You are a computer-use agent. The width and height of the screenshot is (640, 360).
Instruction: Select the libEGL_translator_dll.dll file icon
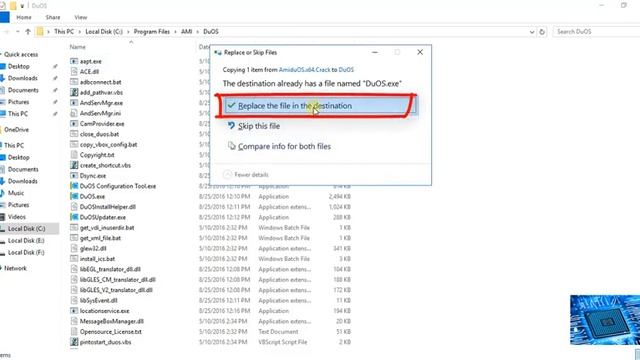point(74,269)
